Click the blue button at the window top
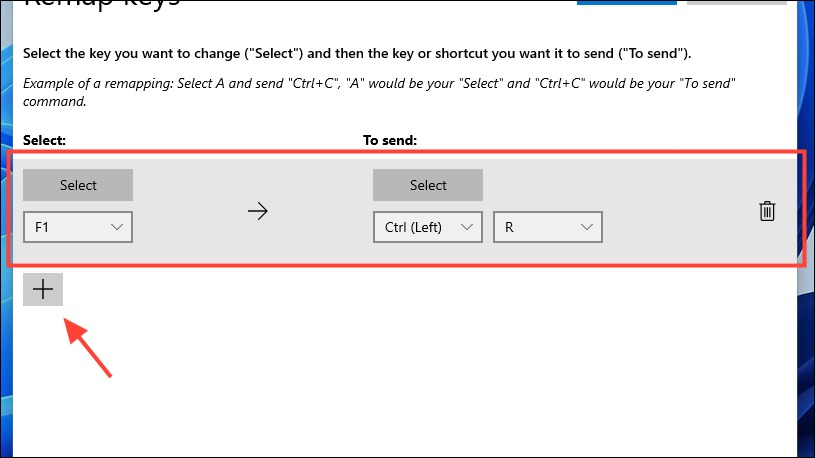Image resolution: width=815 pixels, height=458 pixels. (x=627, y=2)
